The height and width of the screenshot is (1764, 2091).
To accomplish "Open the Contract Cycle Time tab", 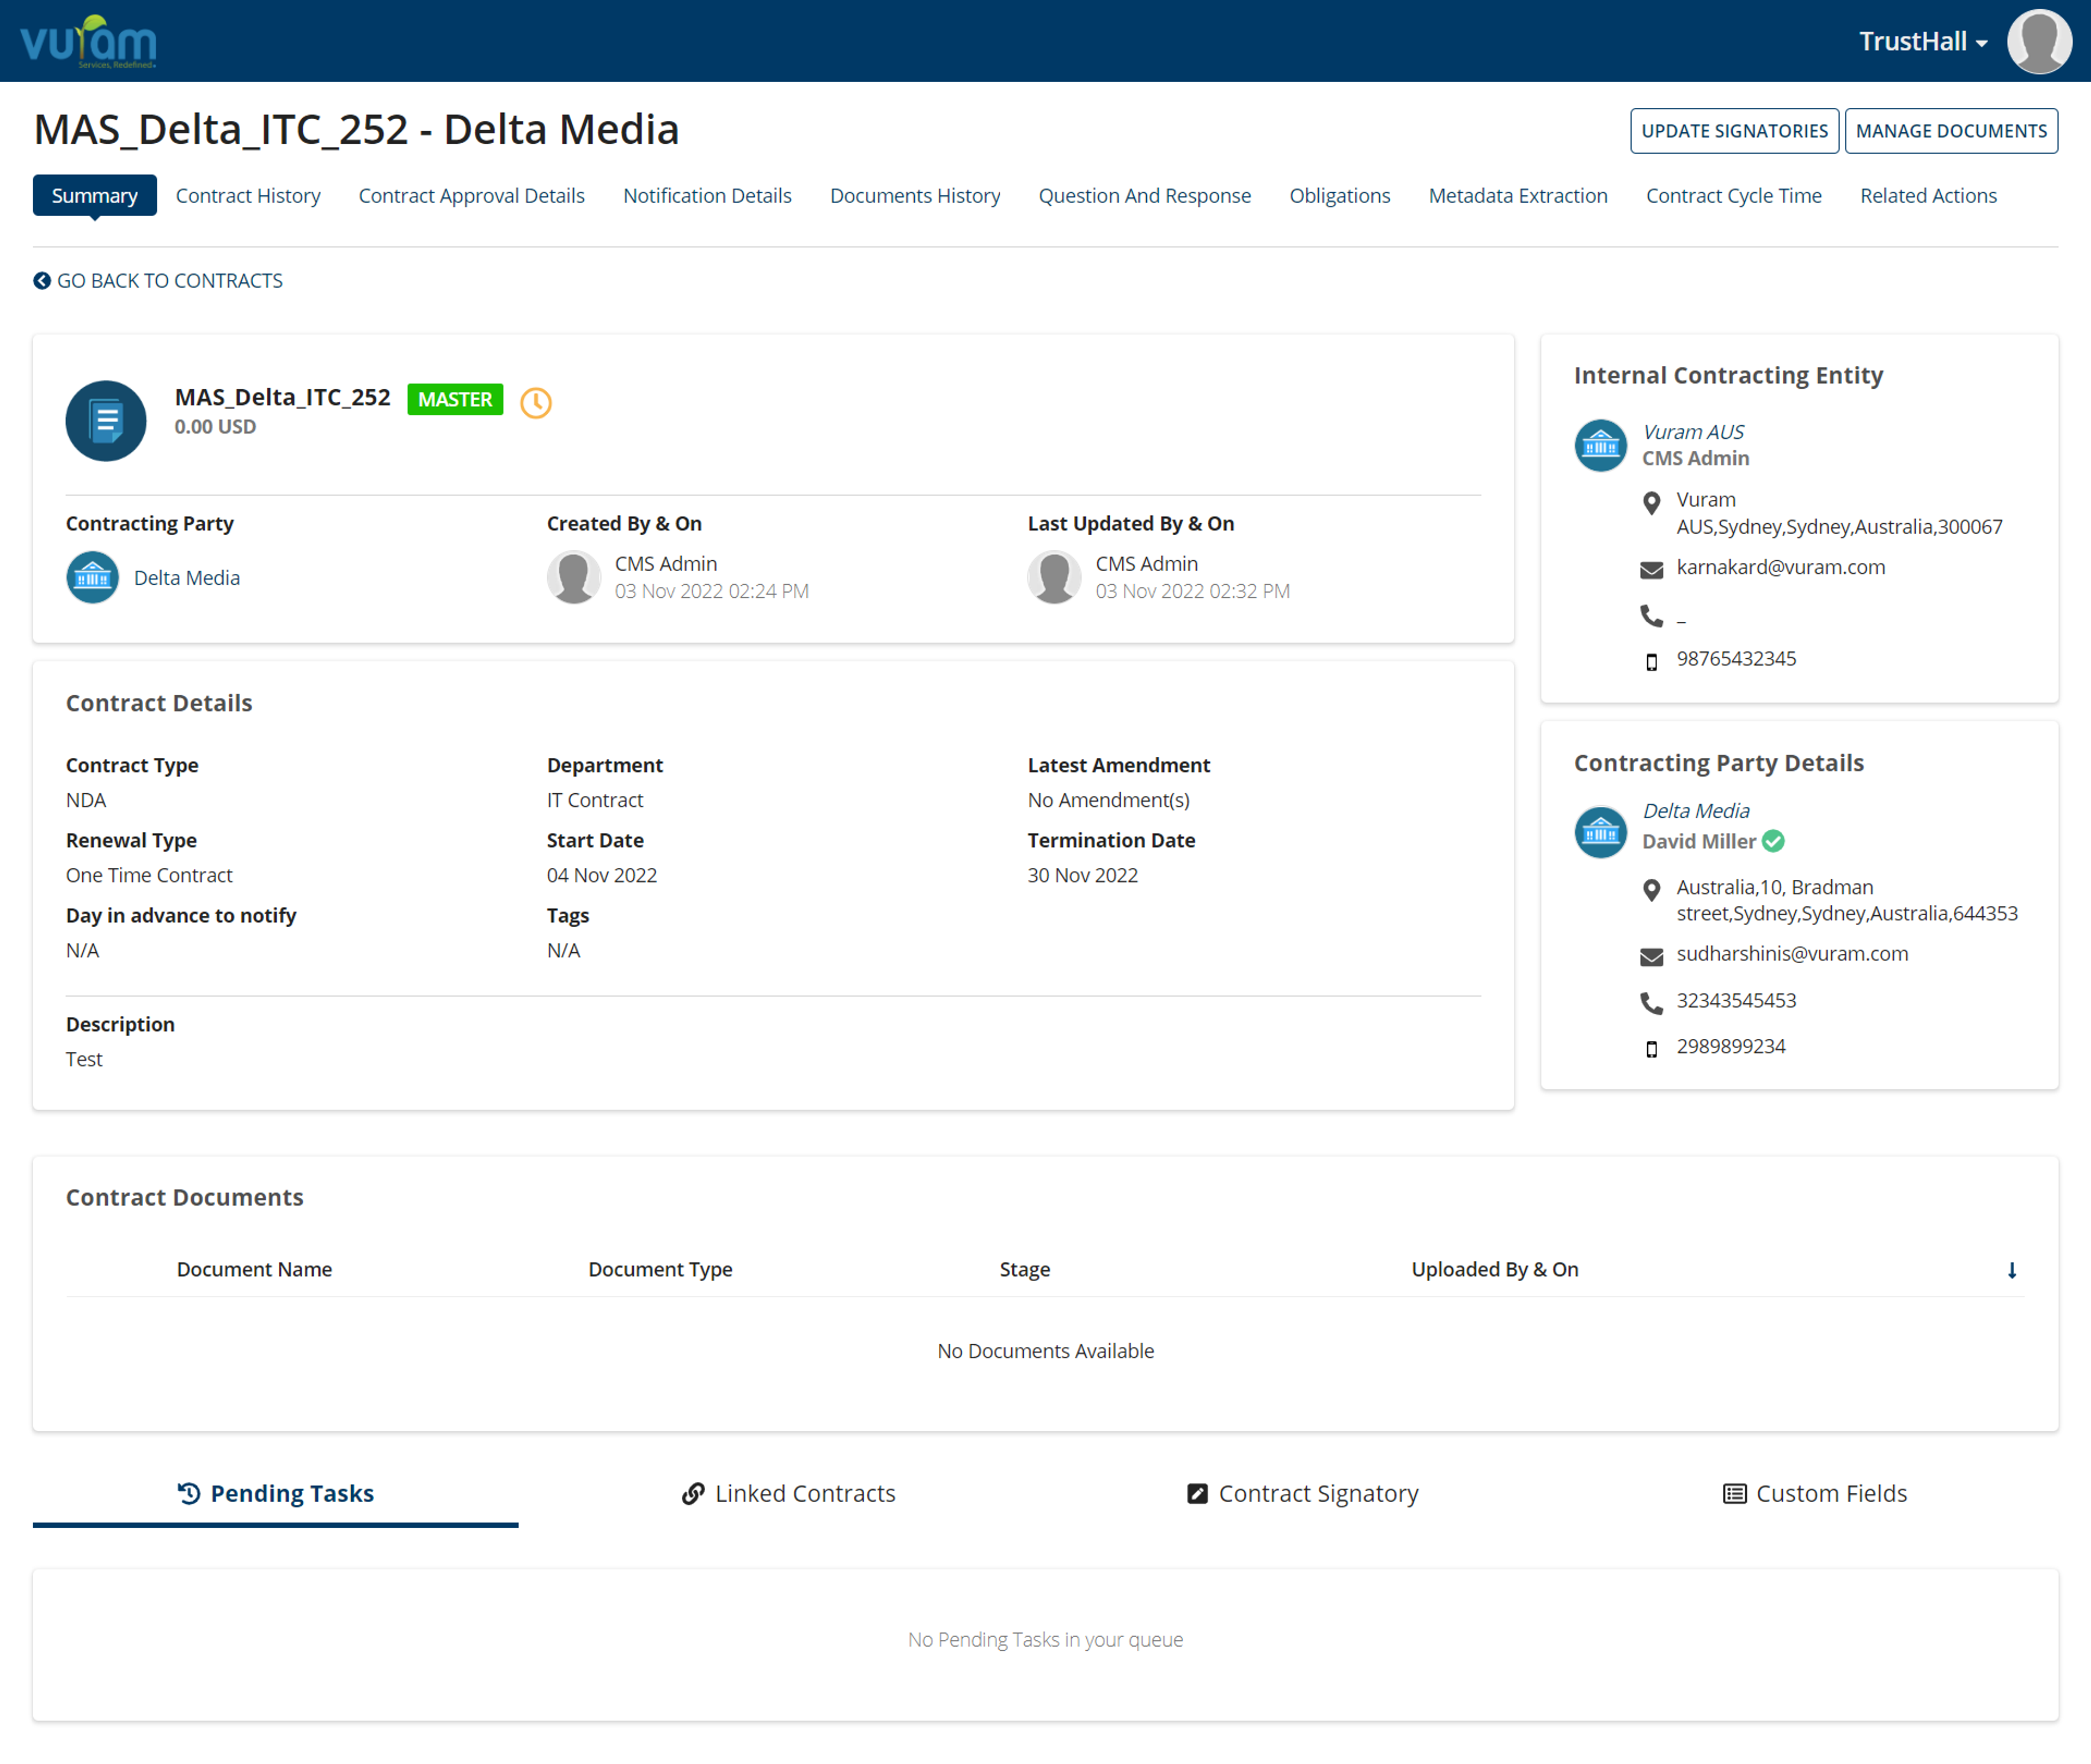I will tap(1734, 195).
